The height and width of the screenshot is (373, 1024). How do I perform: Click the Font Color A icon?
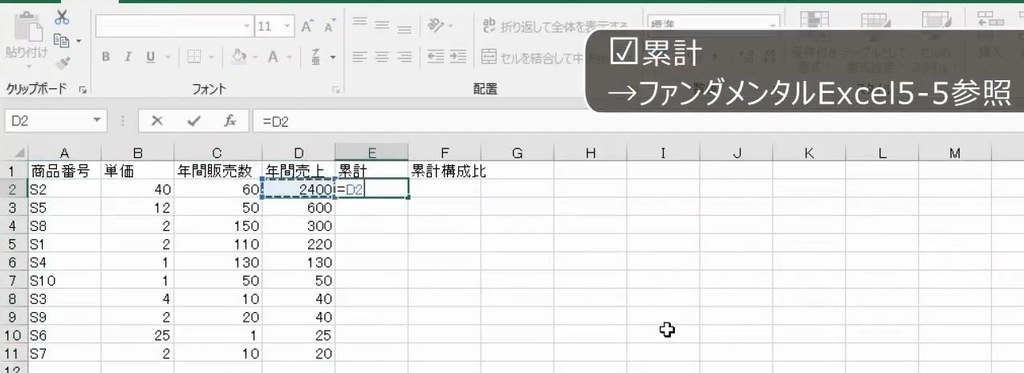pyautogui.click(x=272, y=57)
